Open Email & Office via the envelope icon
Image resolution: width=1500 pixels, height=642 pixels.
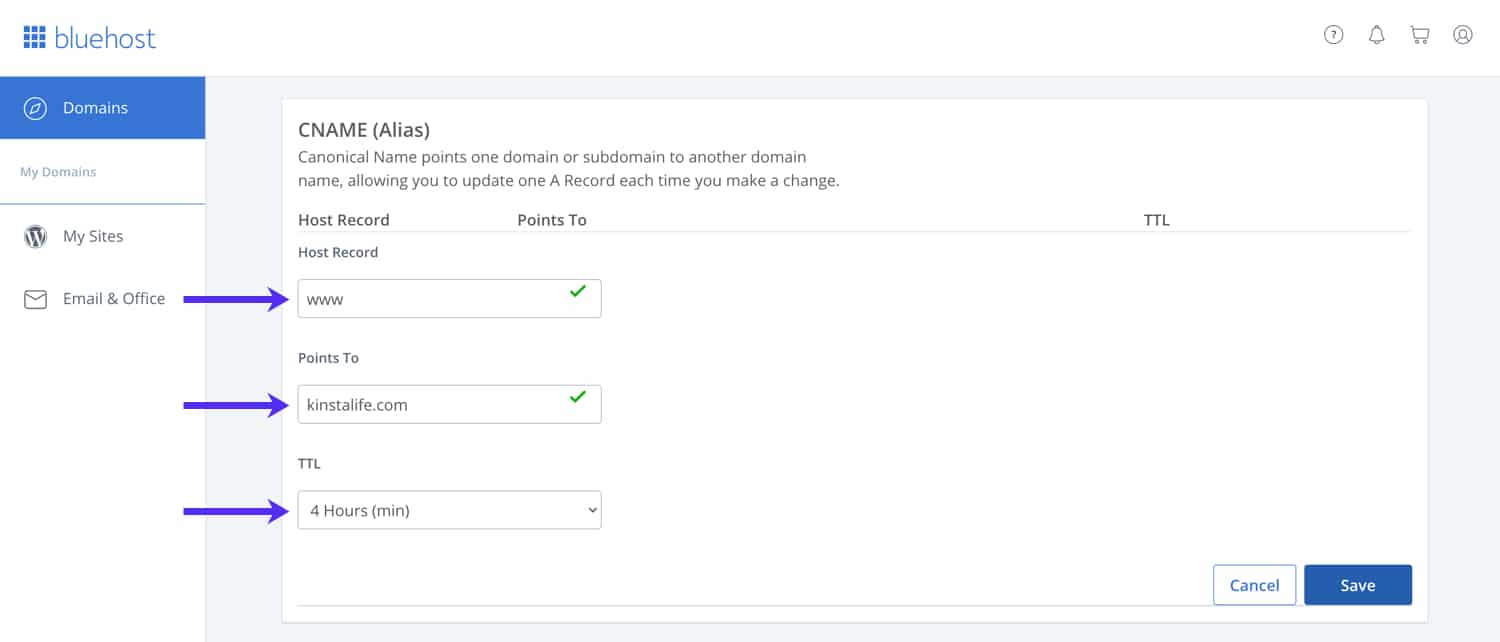point(35,298)
